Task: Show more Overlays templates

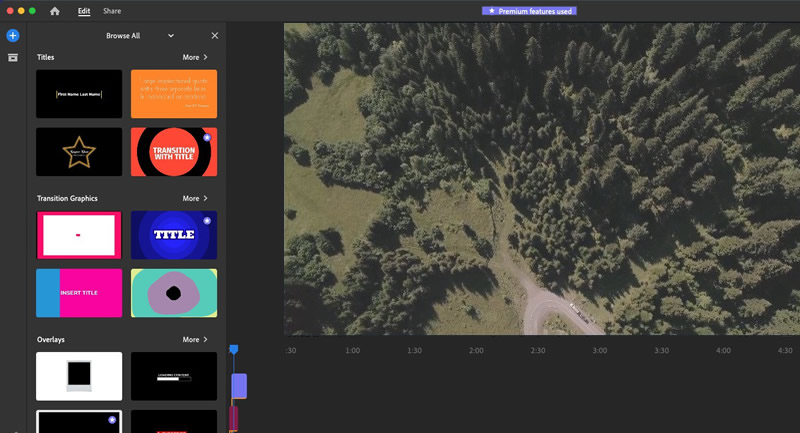Action: coord(195,340)
